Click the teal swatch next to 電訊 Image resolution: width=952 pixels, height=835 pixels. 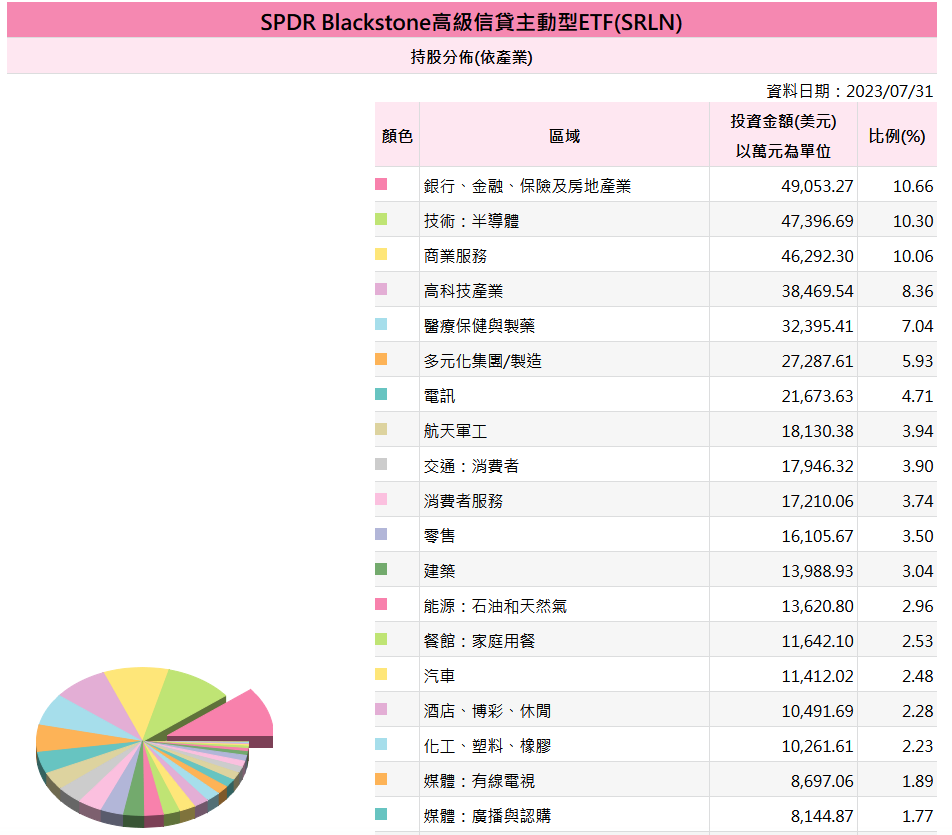(x=381, y=395)
